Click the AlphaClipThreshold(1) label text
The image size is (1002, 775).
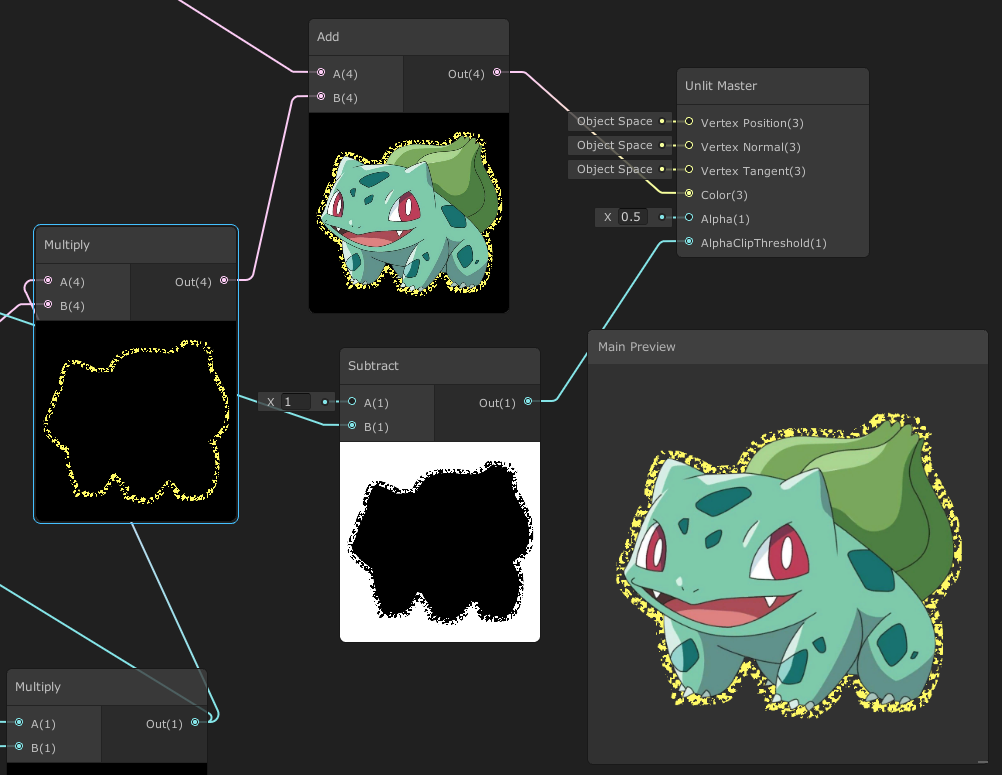point(764,243)
